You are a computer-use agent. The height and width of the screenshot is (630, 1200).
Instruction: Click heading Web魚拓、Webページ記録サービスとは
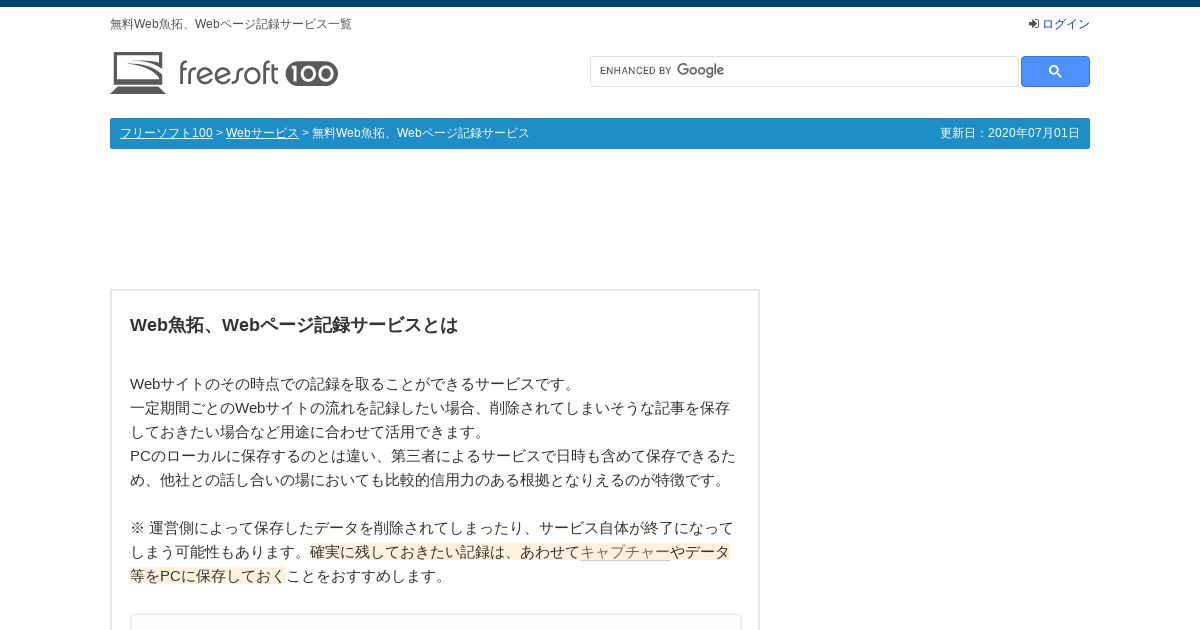pos(294,325)
